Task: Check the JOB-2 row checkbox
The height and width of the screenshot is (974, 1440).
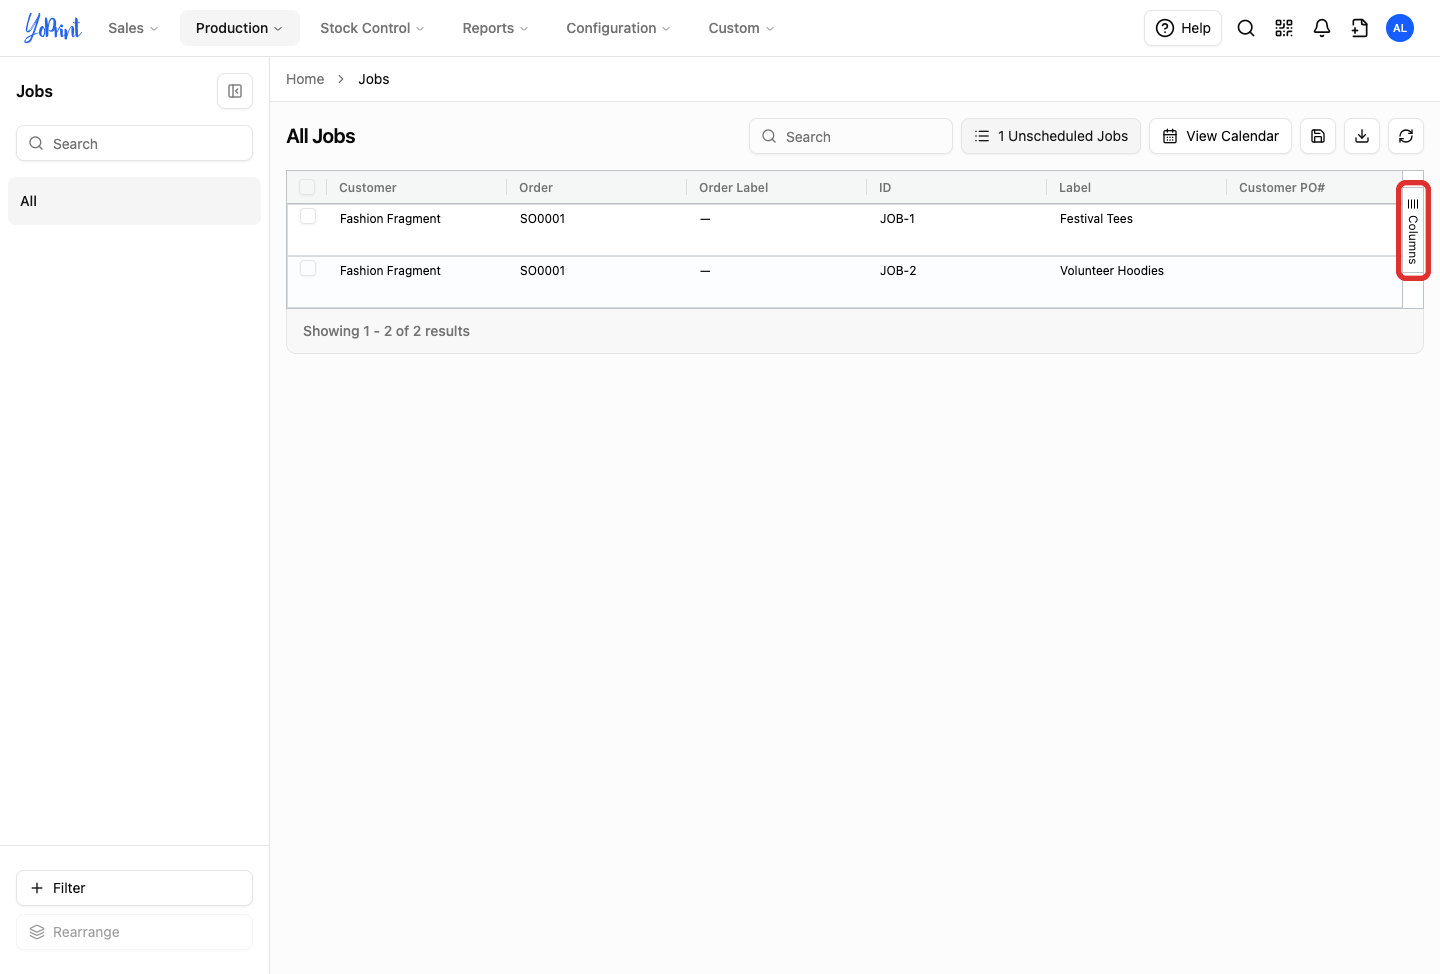Action: [308, 268]
